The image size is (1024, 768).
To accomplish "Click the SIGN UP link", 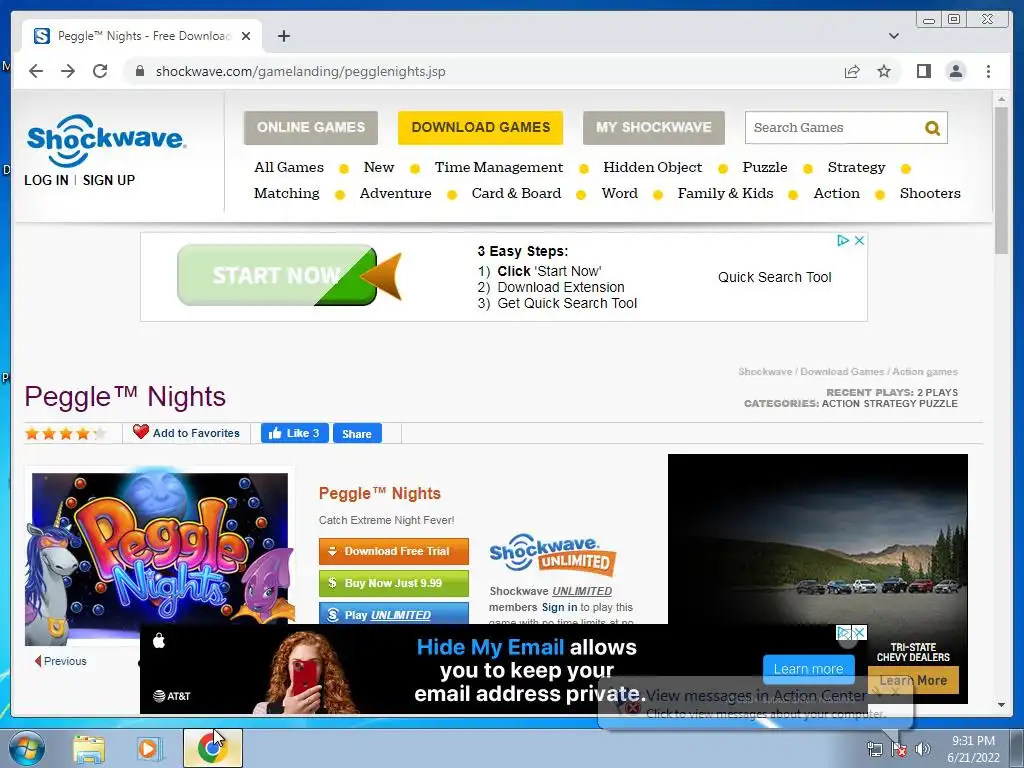I will point(108,180).
